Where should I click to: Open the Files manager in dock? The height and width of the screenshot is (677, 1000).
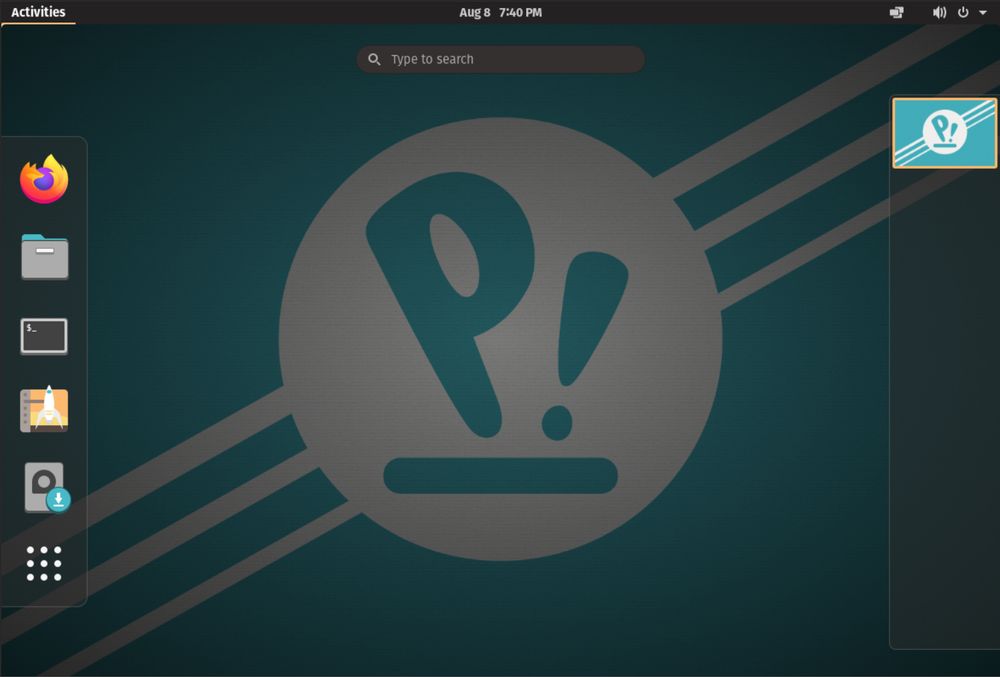(45, 256)
